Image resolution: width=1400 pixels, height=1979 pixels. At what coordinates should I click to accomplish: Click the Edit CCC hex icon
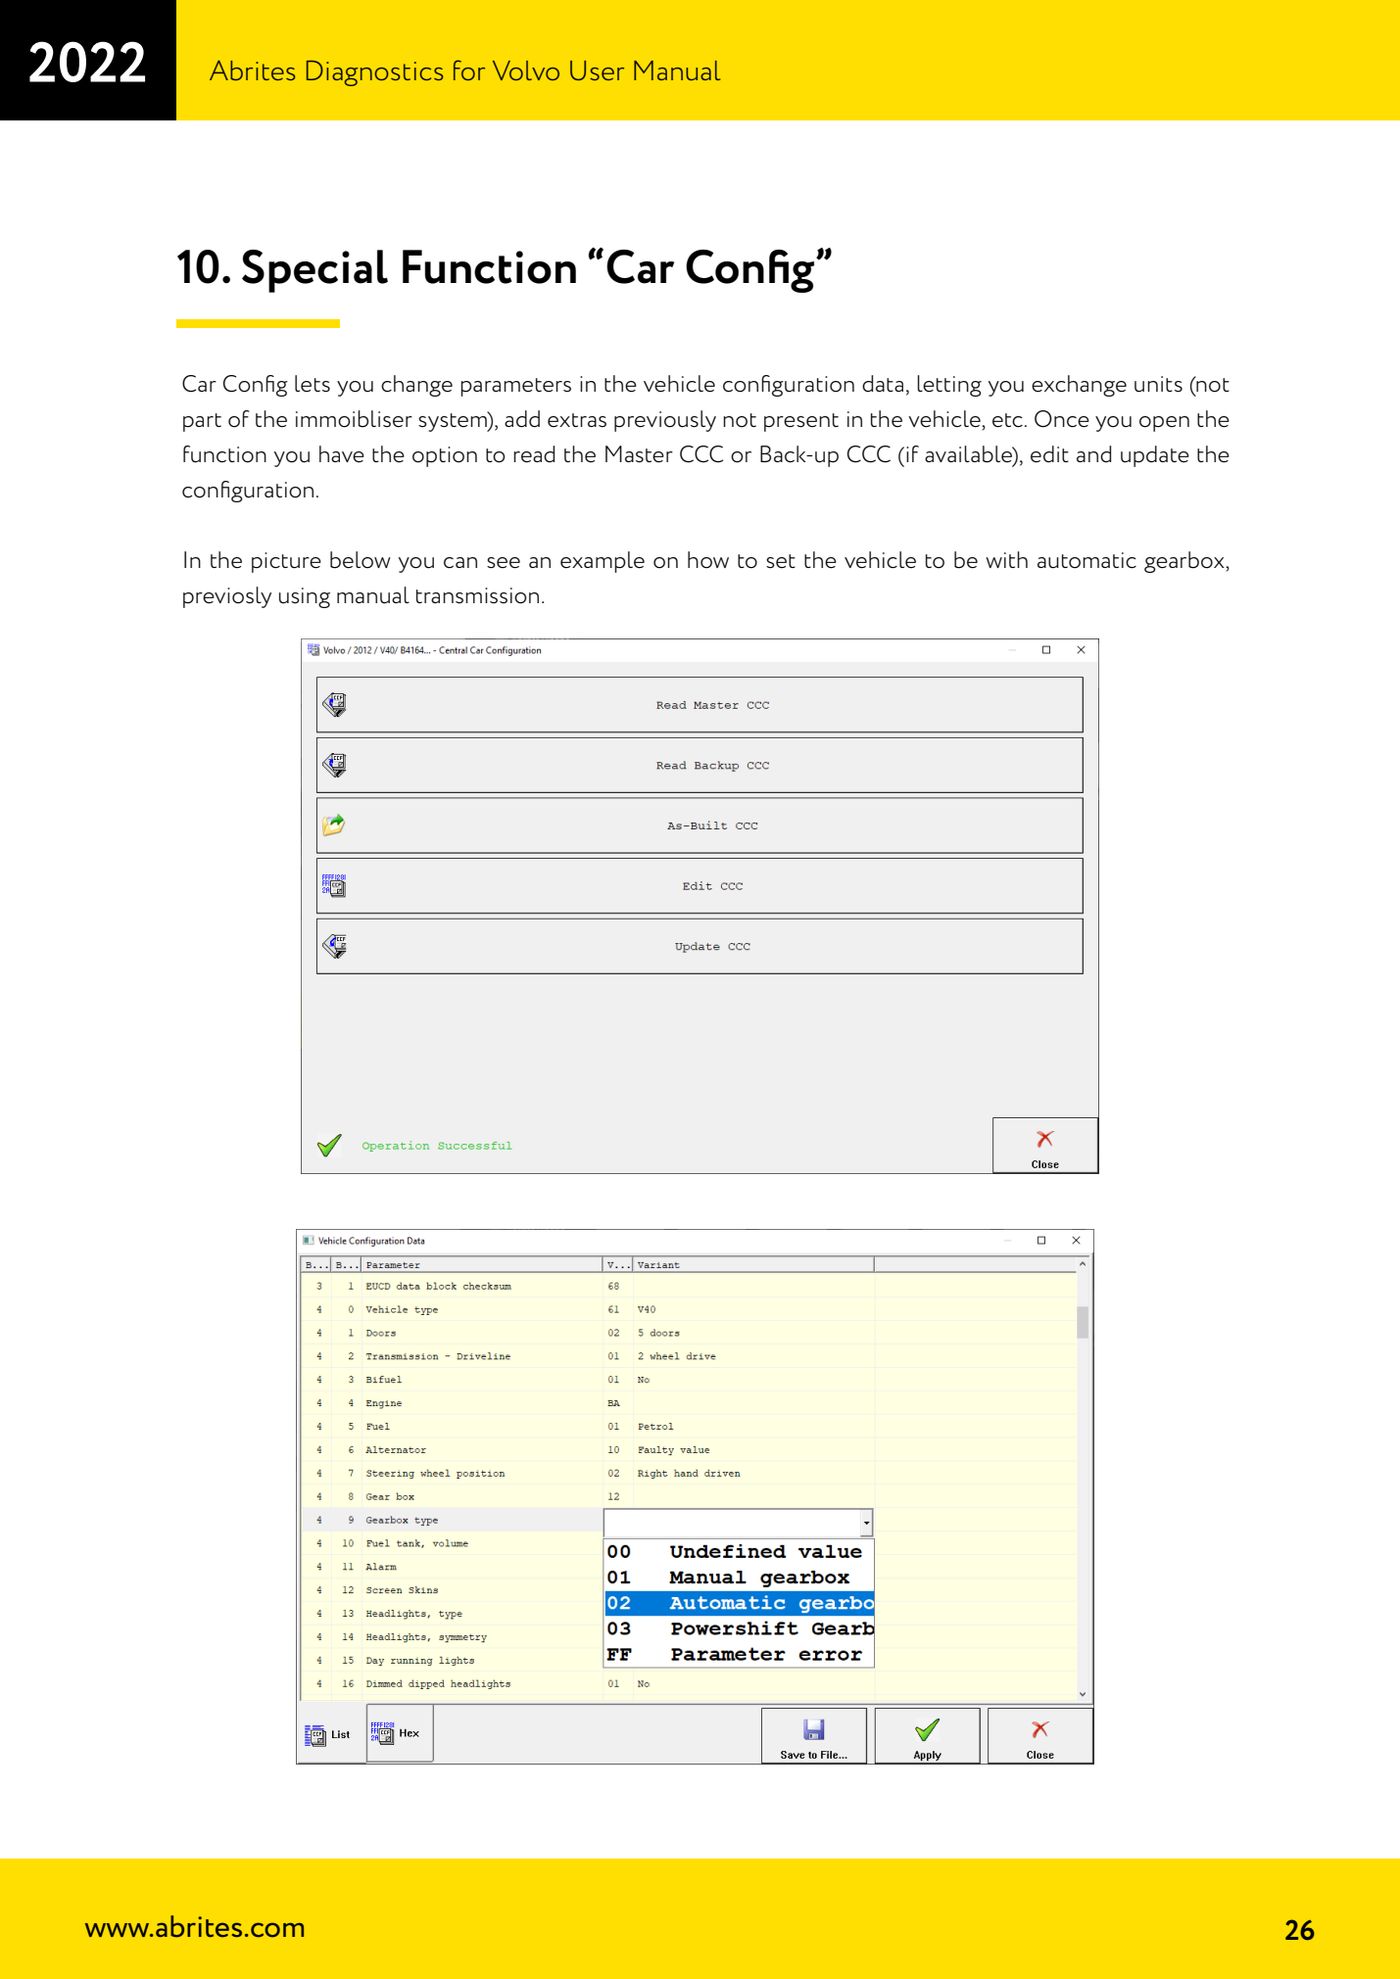(x=334, y=885)
